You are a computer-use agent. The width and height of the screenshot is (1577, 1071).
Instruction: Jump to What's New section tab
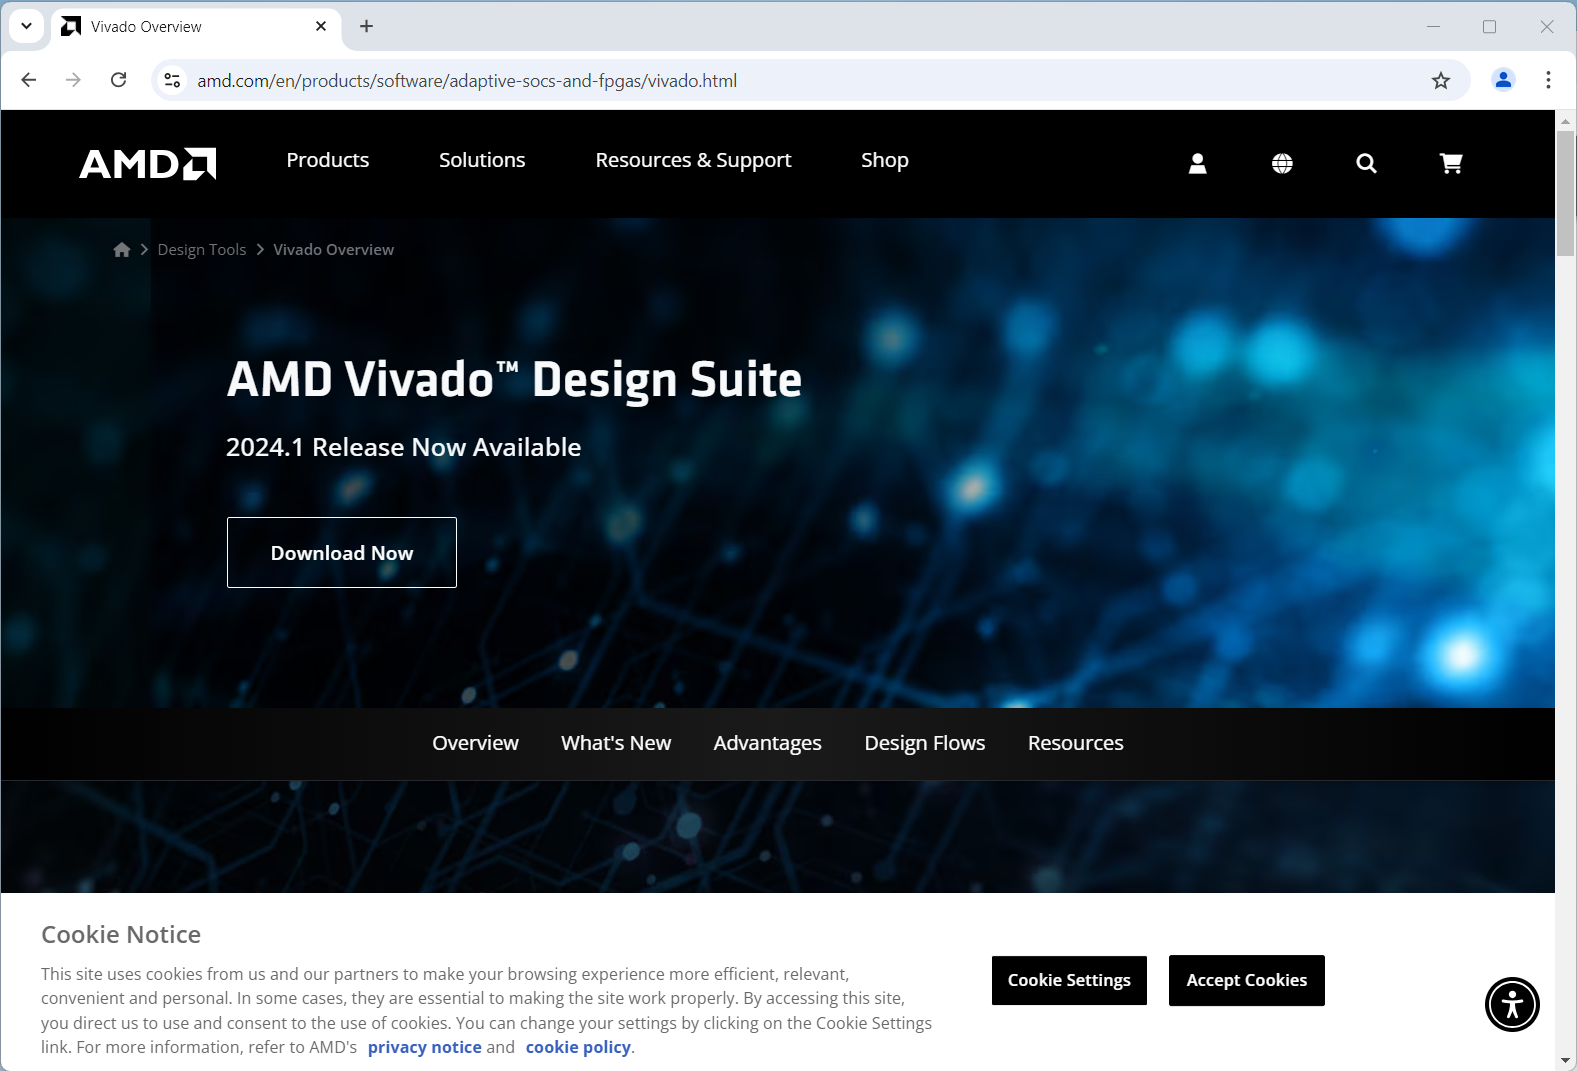point(616,743)
